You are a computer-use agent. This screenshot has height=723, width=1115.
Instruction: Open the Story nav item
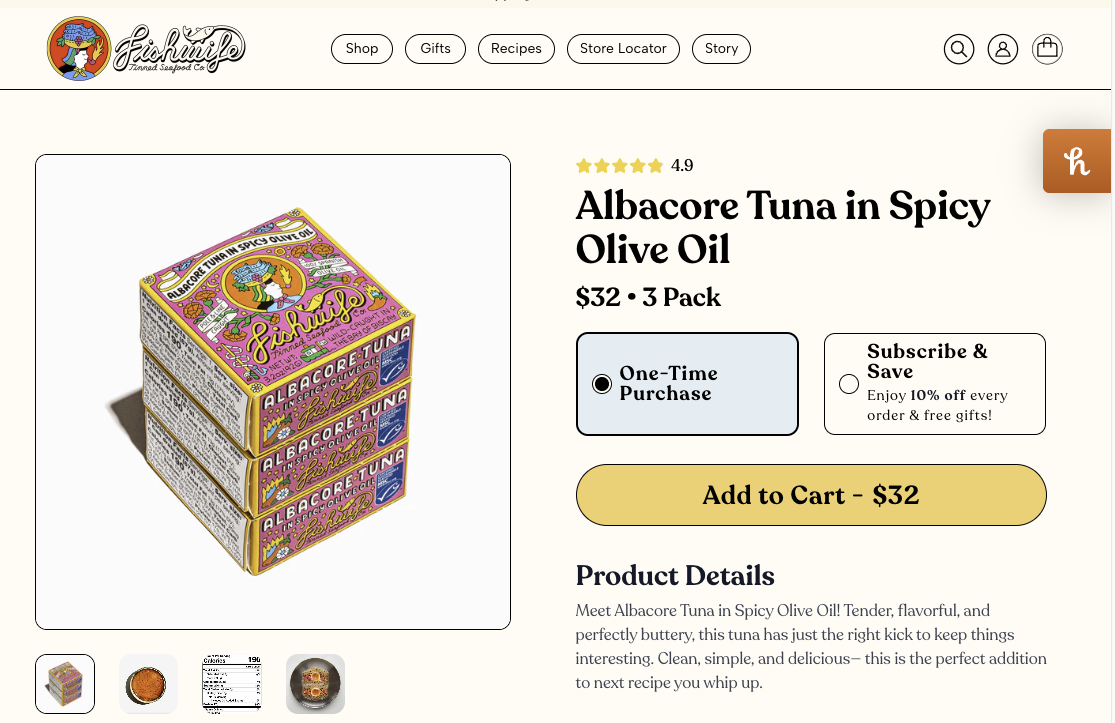[721, 48]
